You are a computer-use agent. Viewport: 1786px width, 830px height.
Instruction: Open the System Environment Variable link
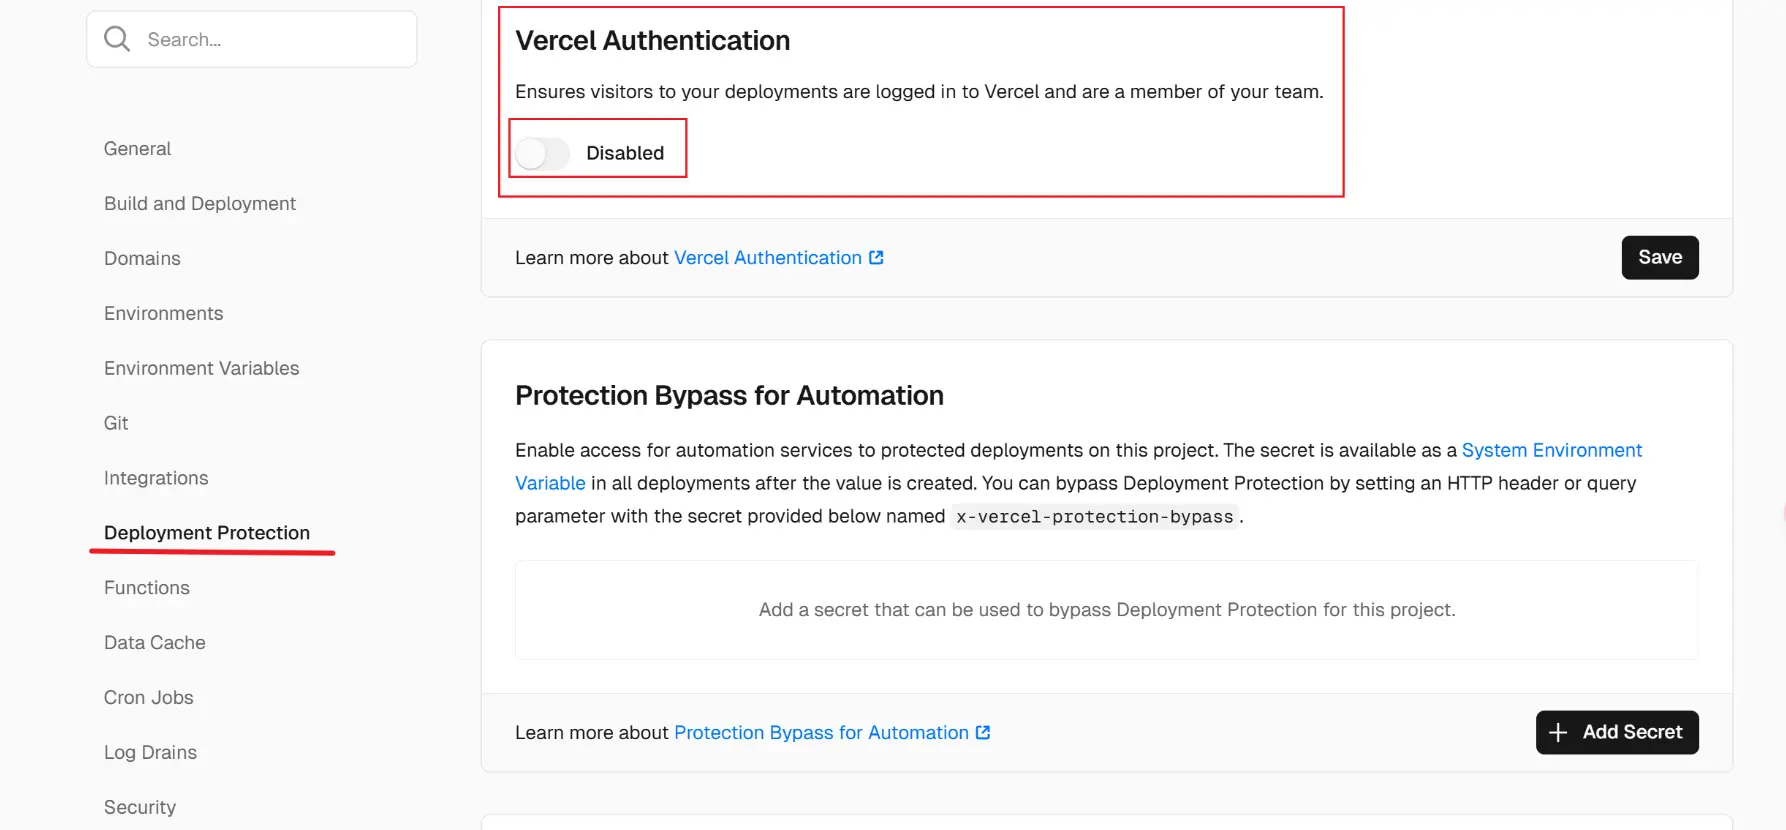tap(1551, 451)
